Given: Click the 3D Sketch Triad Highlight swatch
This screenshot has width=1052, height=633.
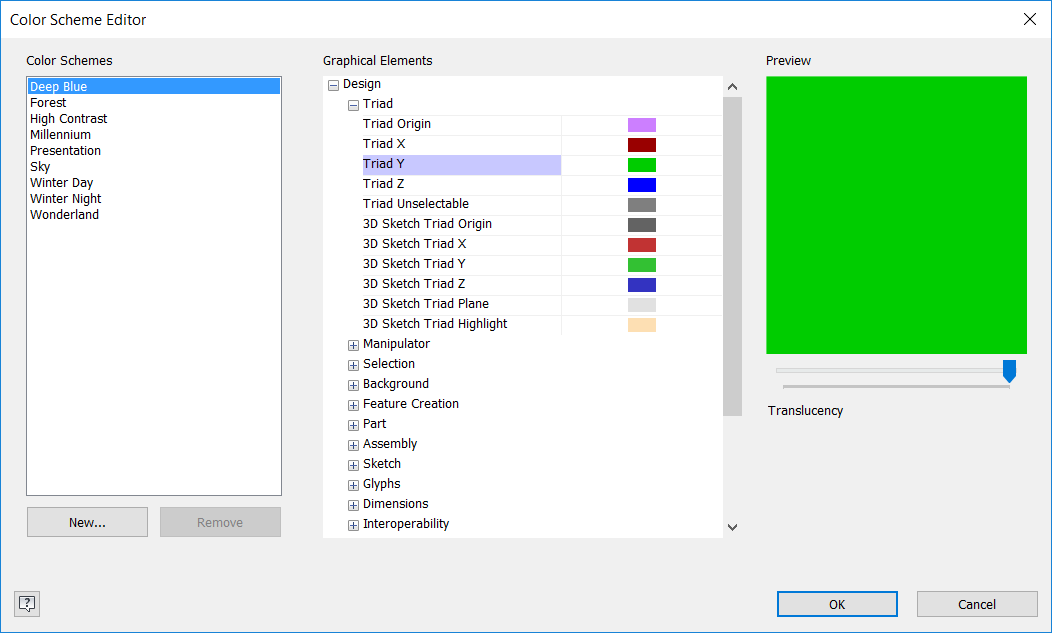Looking at the screenshot, I should [x=641, y=325].
